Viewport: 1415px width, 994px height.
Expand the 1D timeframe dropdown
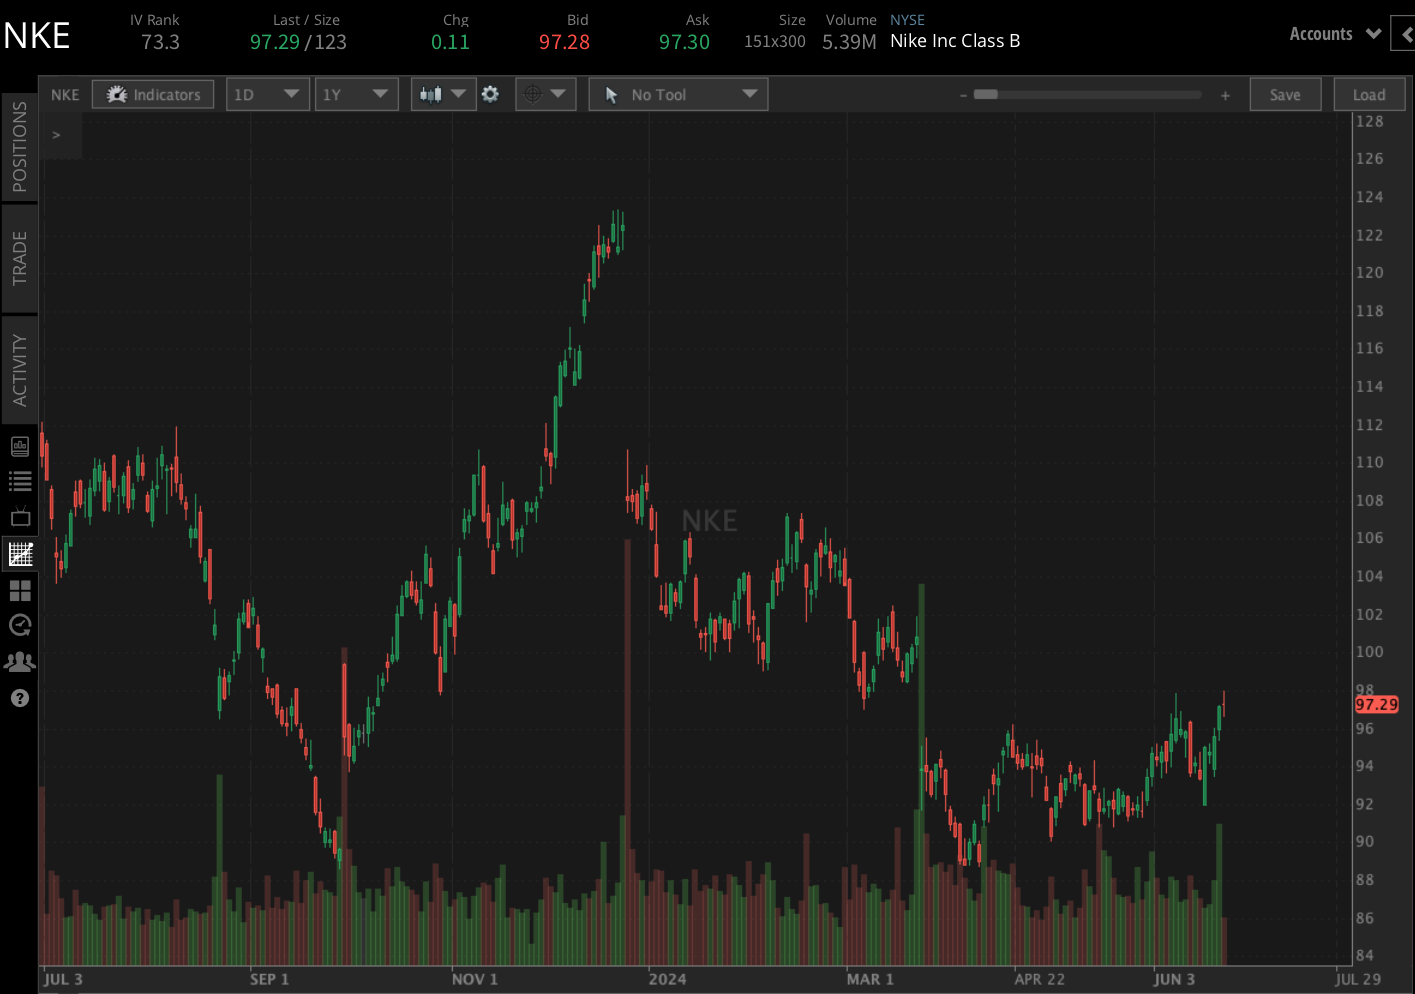267,93
